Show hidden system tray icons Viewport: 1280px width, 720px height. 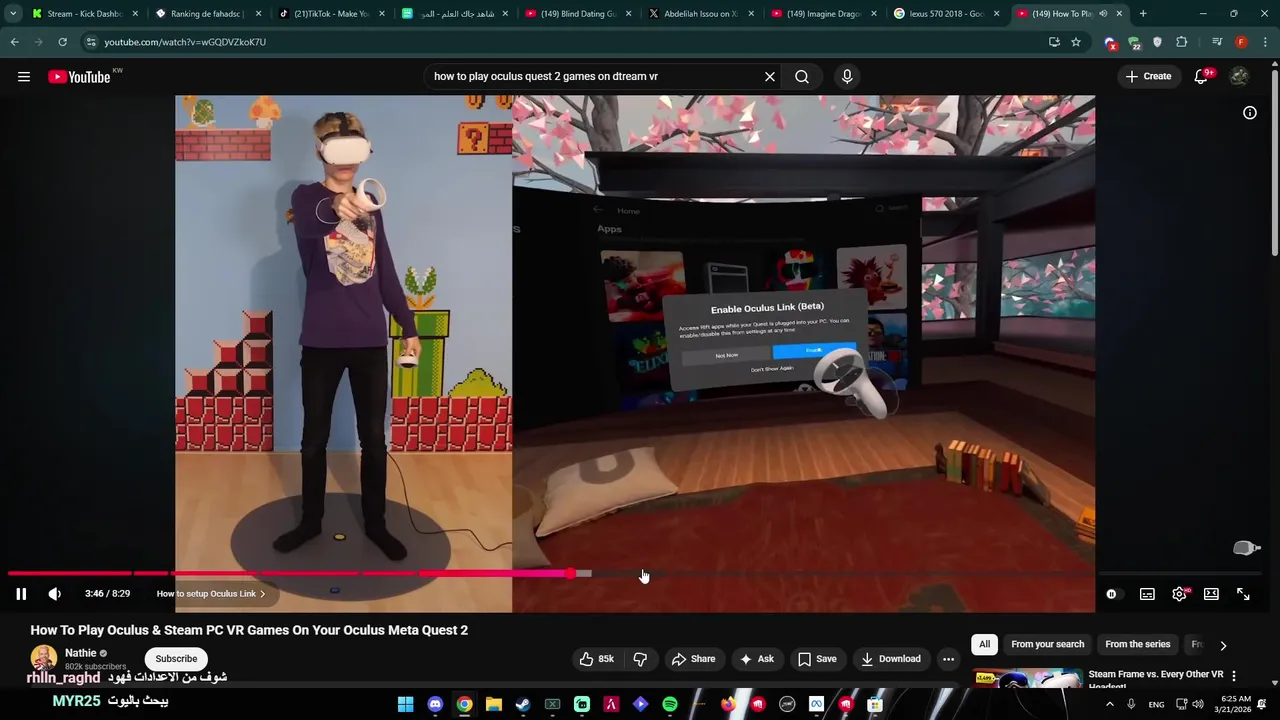pyautogui.click(x=1110, y=704)
